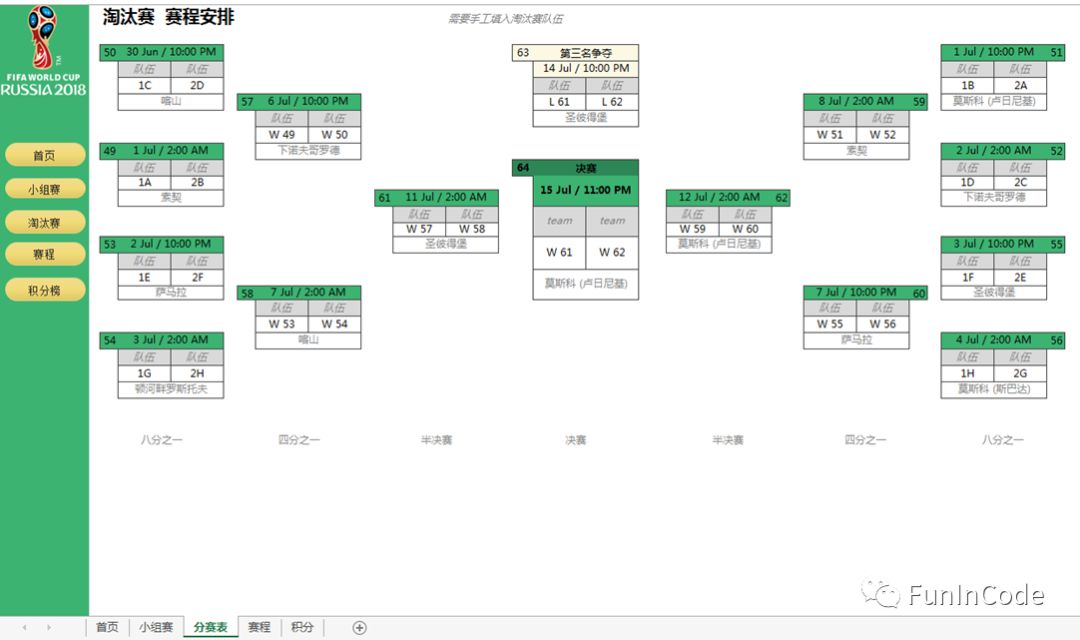Screen dimensions: 1080x640
Task: Click the 赛程 sidebar button
Action: click(45, 254)
